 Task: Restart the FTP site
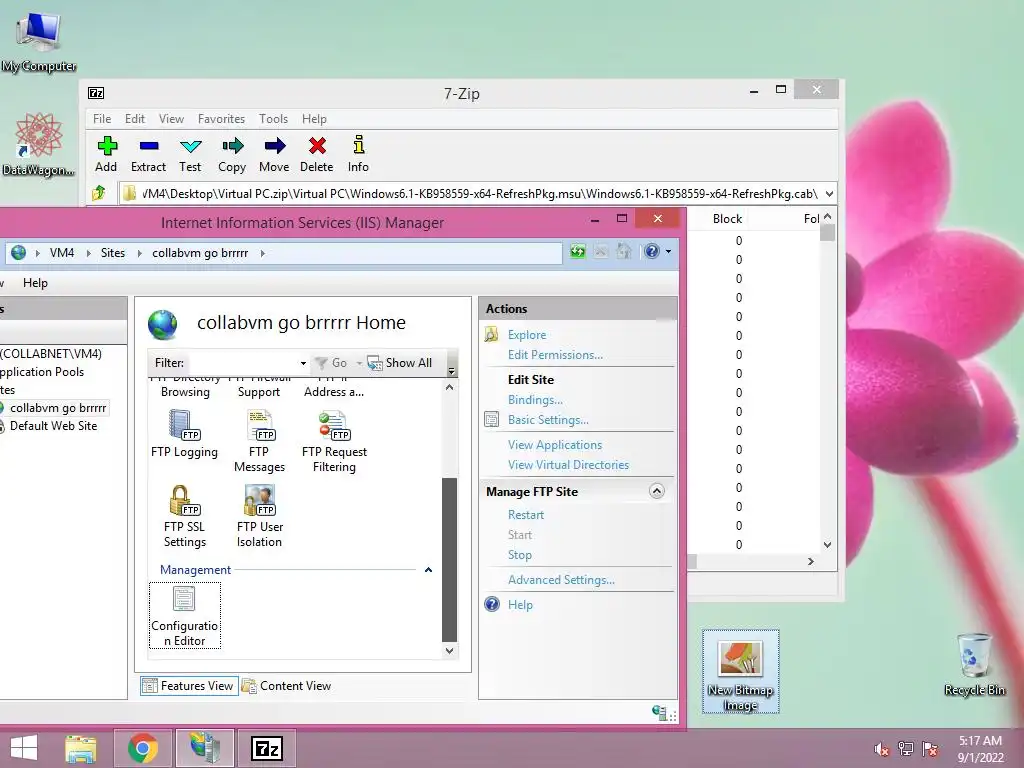point(526,515)
